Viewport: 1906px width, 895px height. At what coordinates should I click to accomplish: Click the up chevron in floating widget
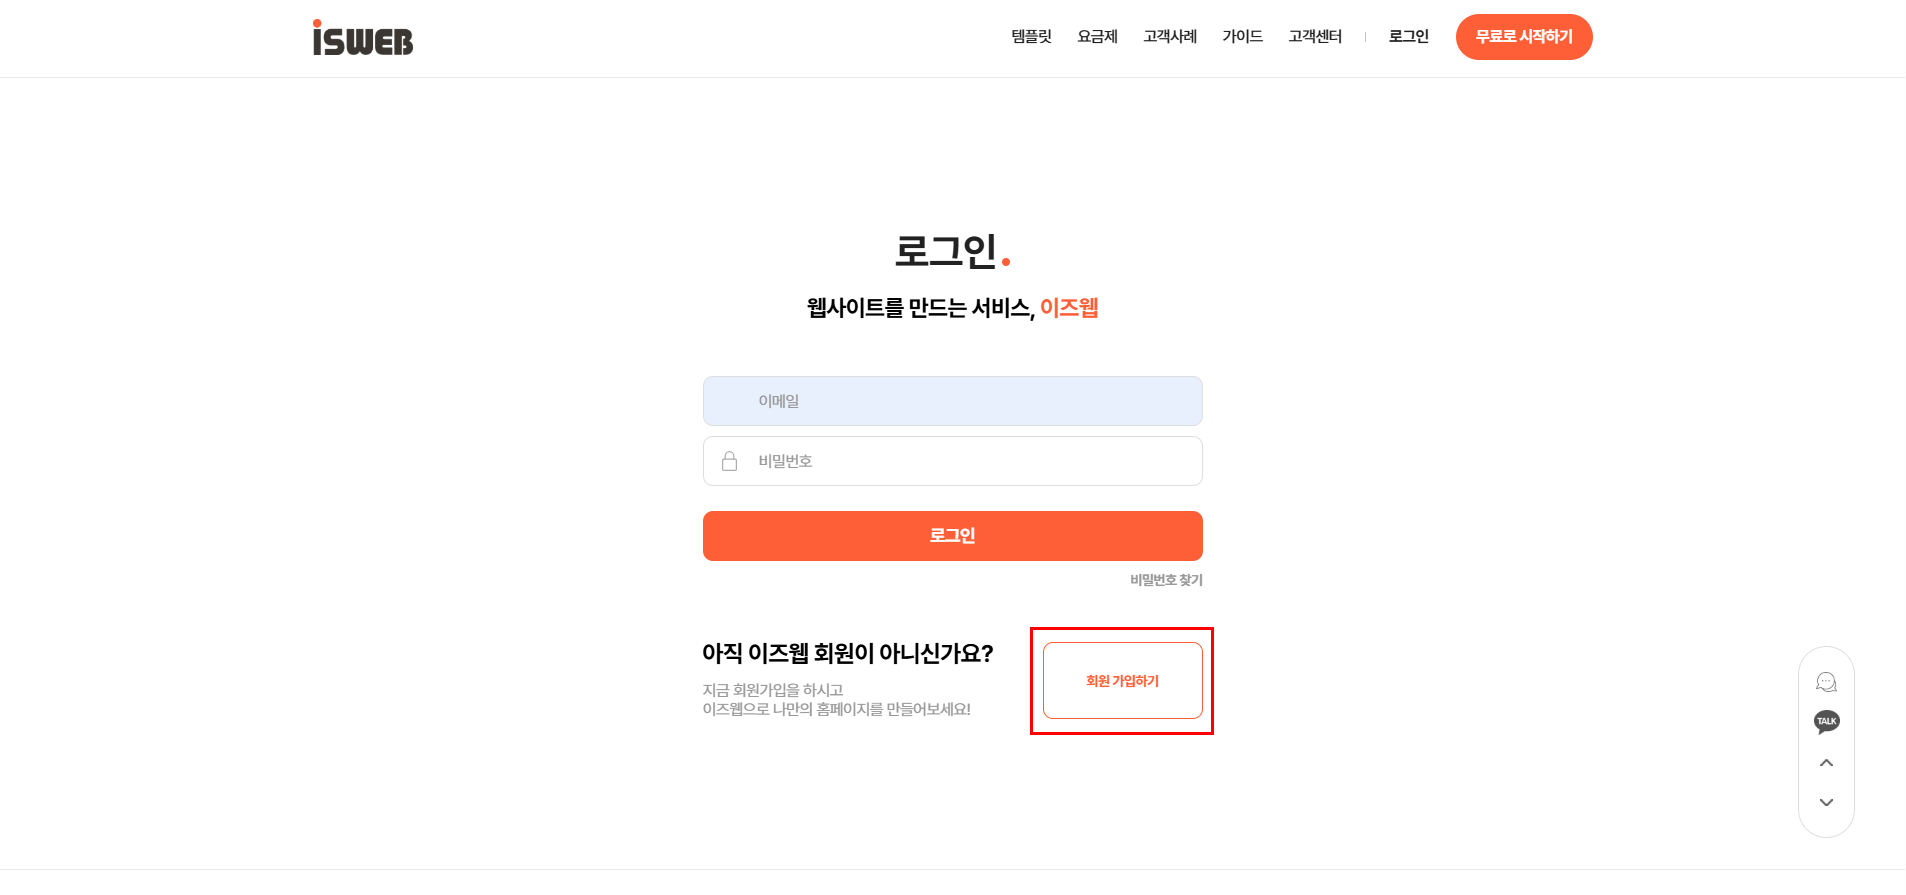tap(1826, 763)
